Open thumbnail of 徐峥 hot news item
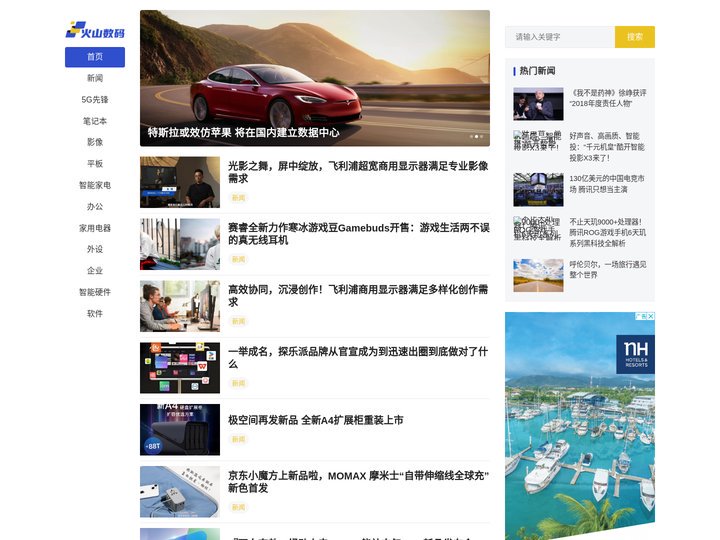The width and height of the screenshot is (720, 540). 538,104
